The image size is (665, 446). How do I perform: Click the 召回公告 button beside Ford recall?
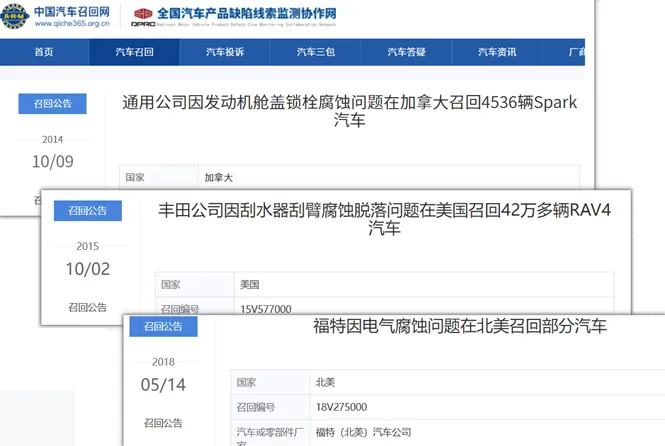(163, 326)
